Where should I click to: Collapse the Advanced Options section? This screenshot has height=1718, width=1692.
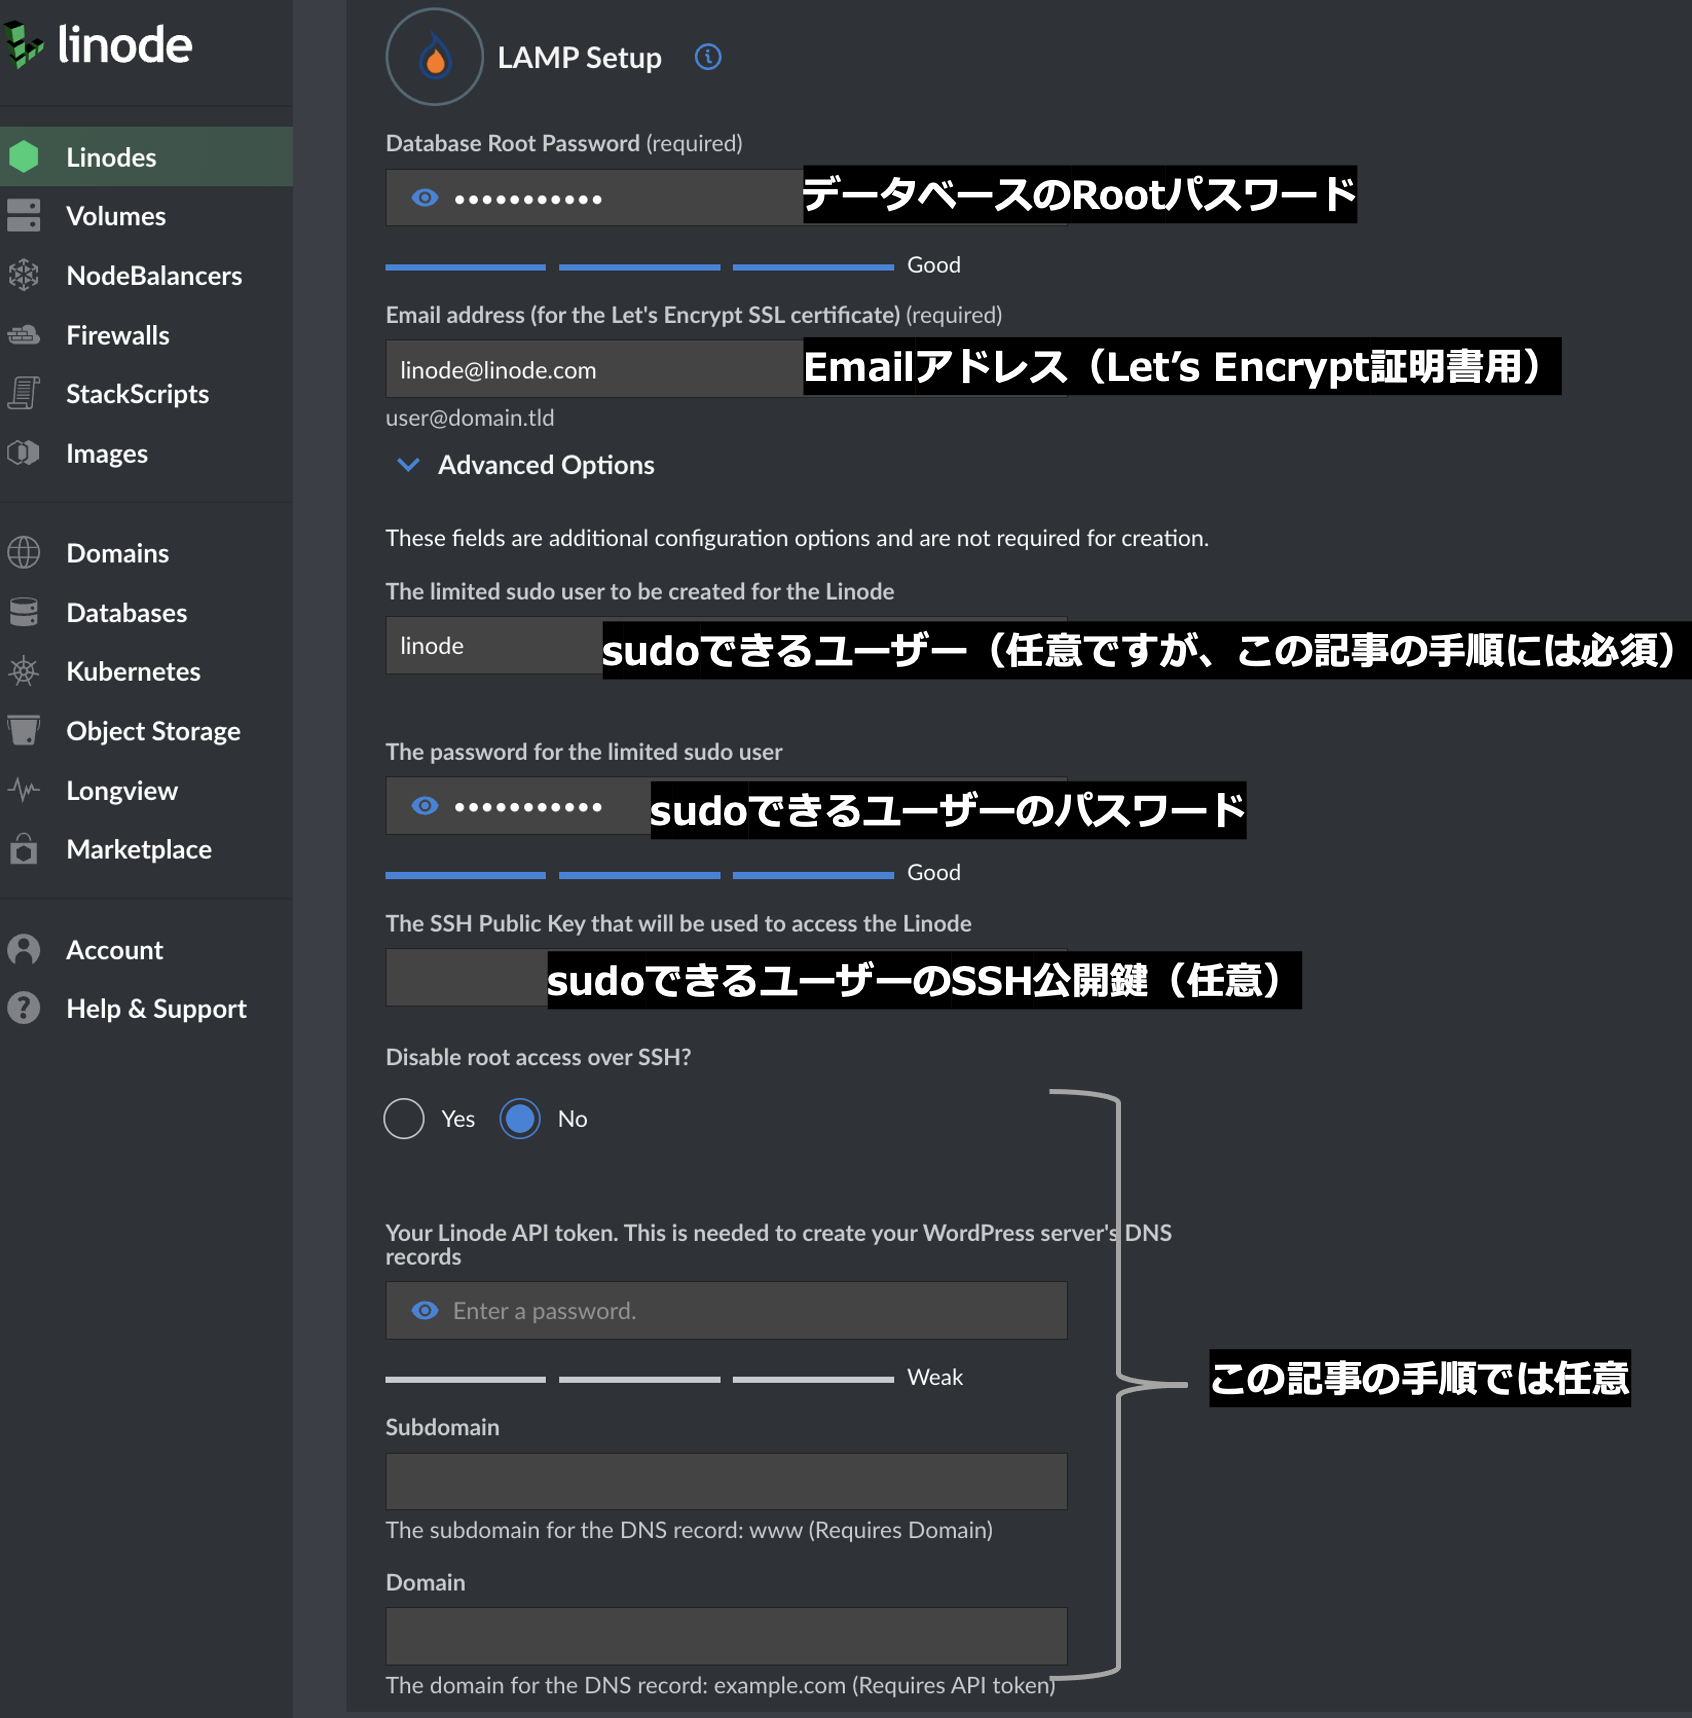526,465
